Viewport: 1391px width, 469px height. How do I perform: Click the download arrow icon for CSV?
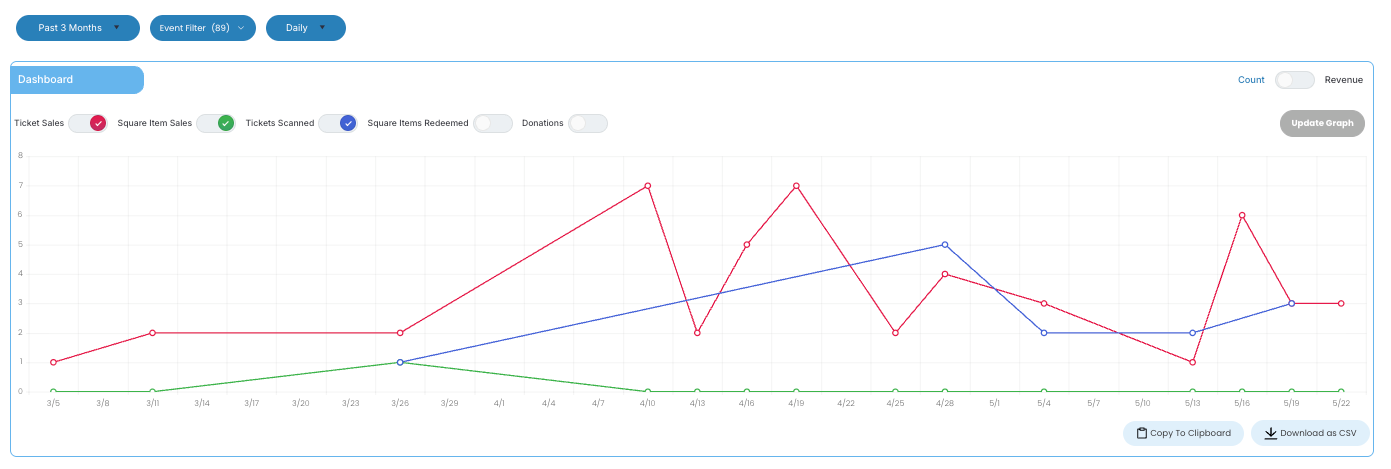click(1271, 433)
